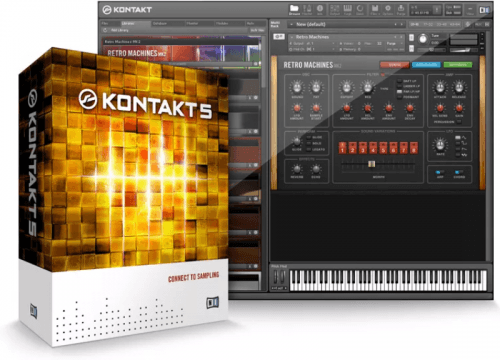
Task: Click the Echo effects knob
Action: (316, 169)
